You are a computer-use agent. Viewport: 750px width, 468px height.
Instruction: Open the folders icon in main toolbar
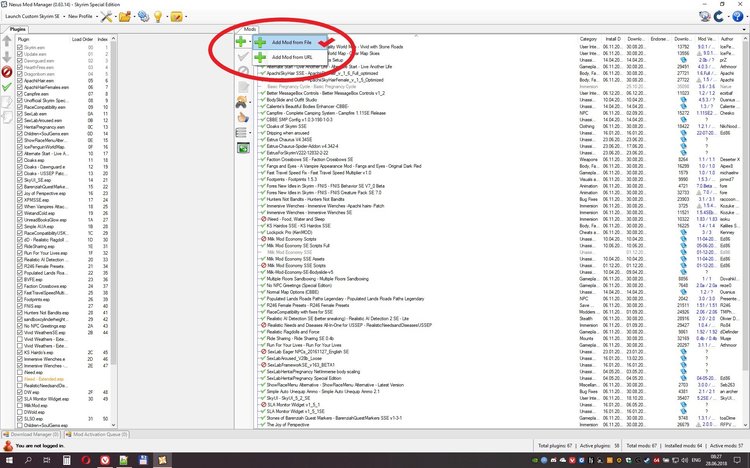[125, 17]
